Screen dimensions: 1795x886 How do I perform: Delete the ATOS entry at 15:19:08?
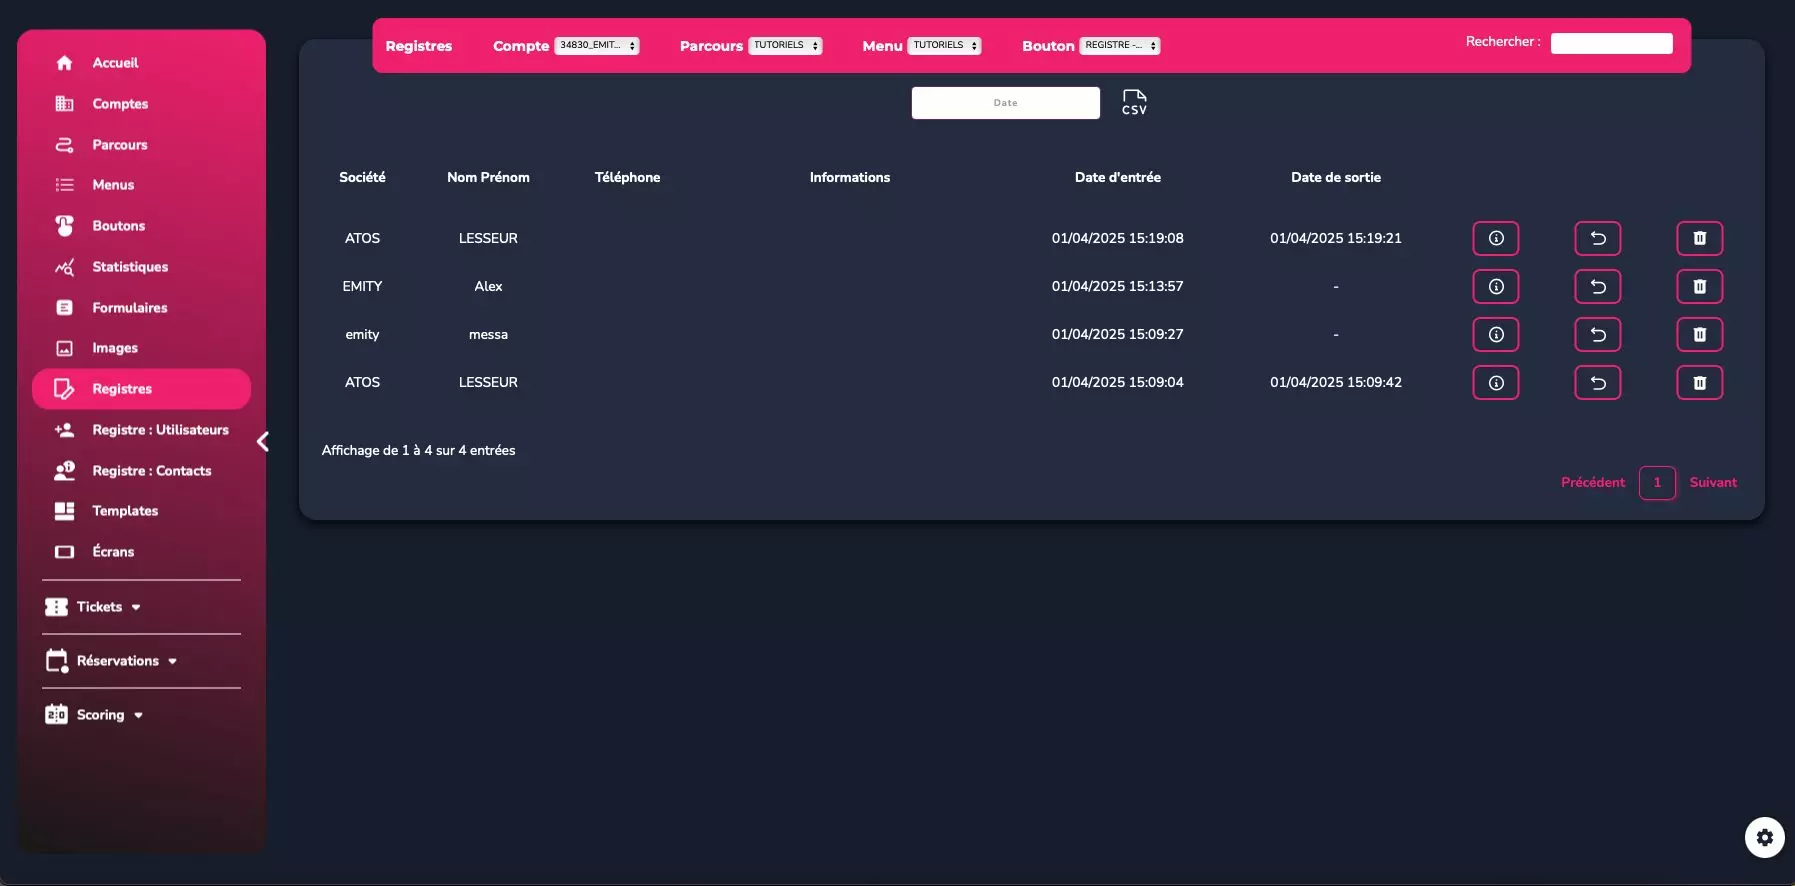pyautogui.click(x=1699, y=238)
